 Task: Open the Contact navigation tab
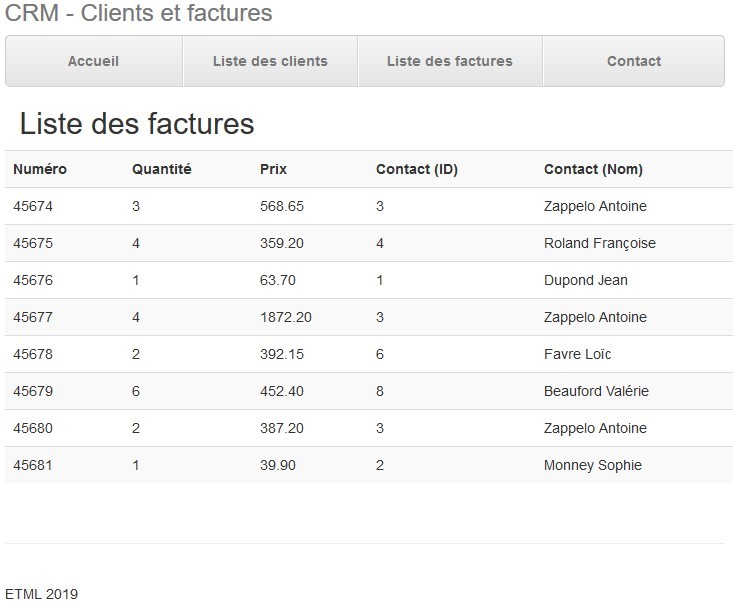point(633,61)
